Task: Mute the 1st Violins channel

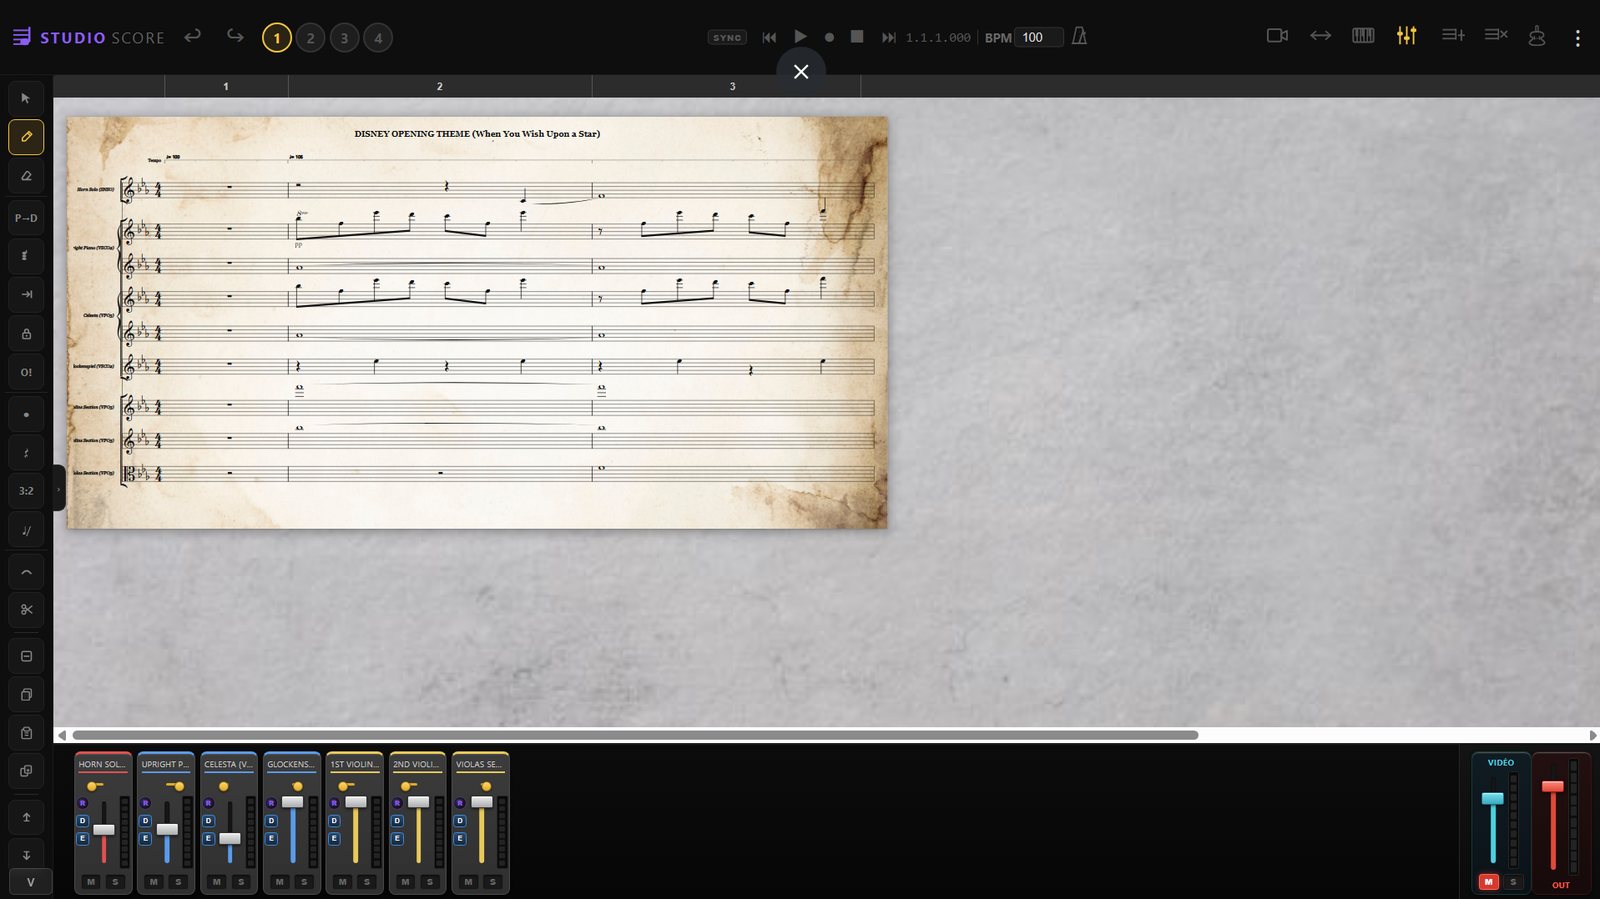Action: [x=342, y=881]
